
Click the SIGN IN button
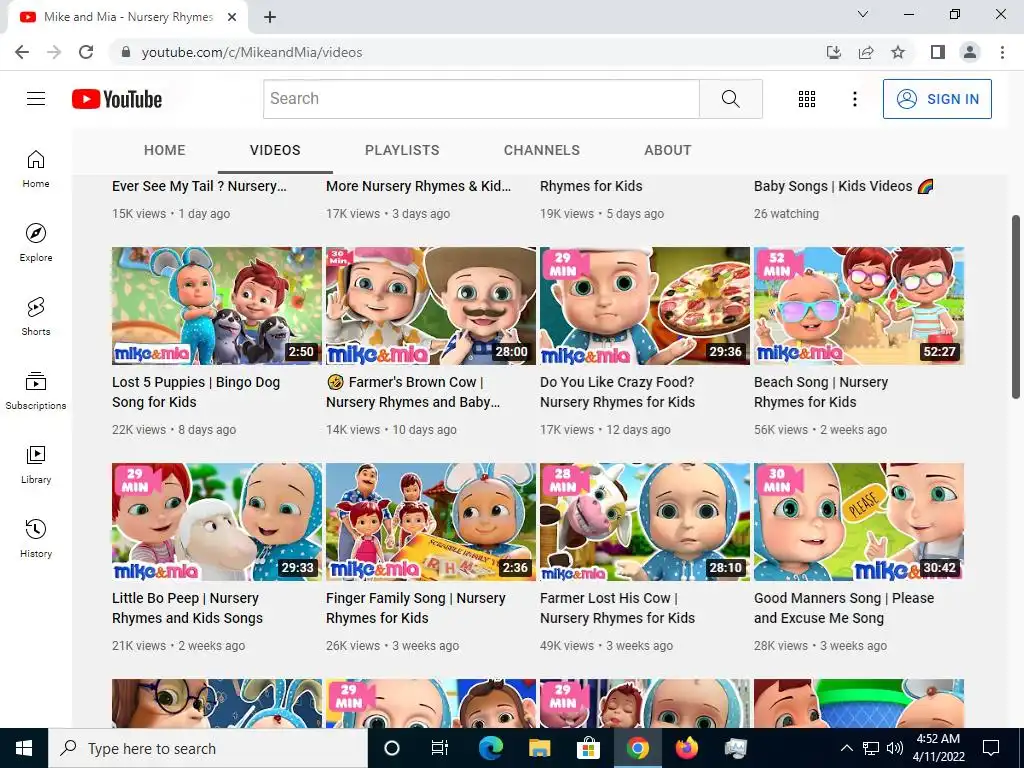pos(937,99)
